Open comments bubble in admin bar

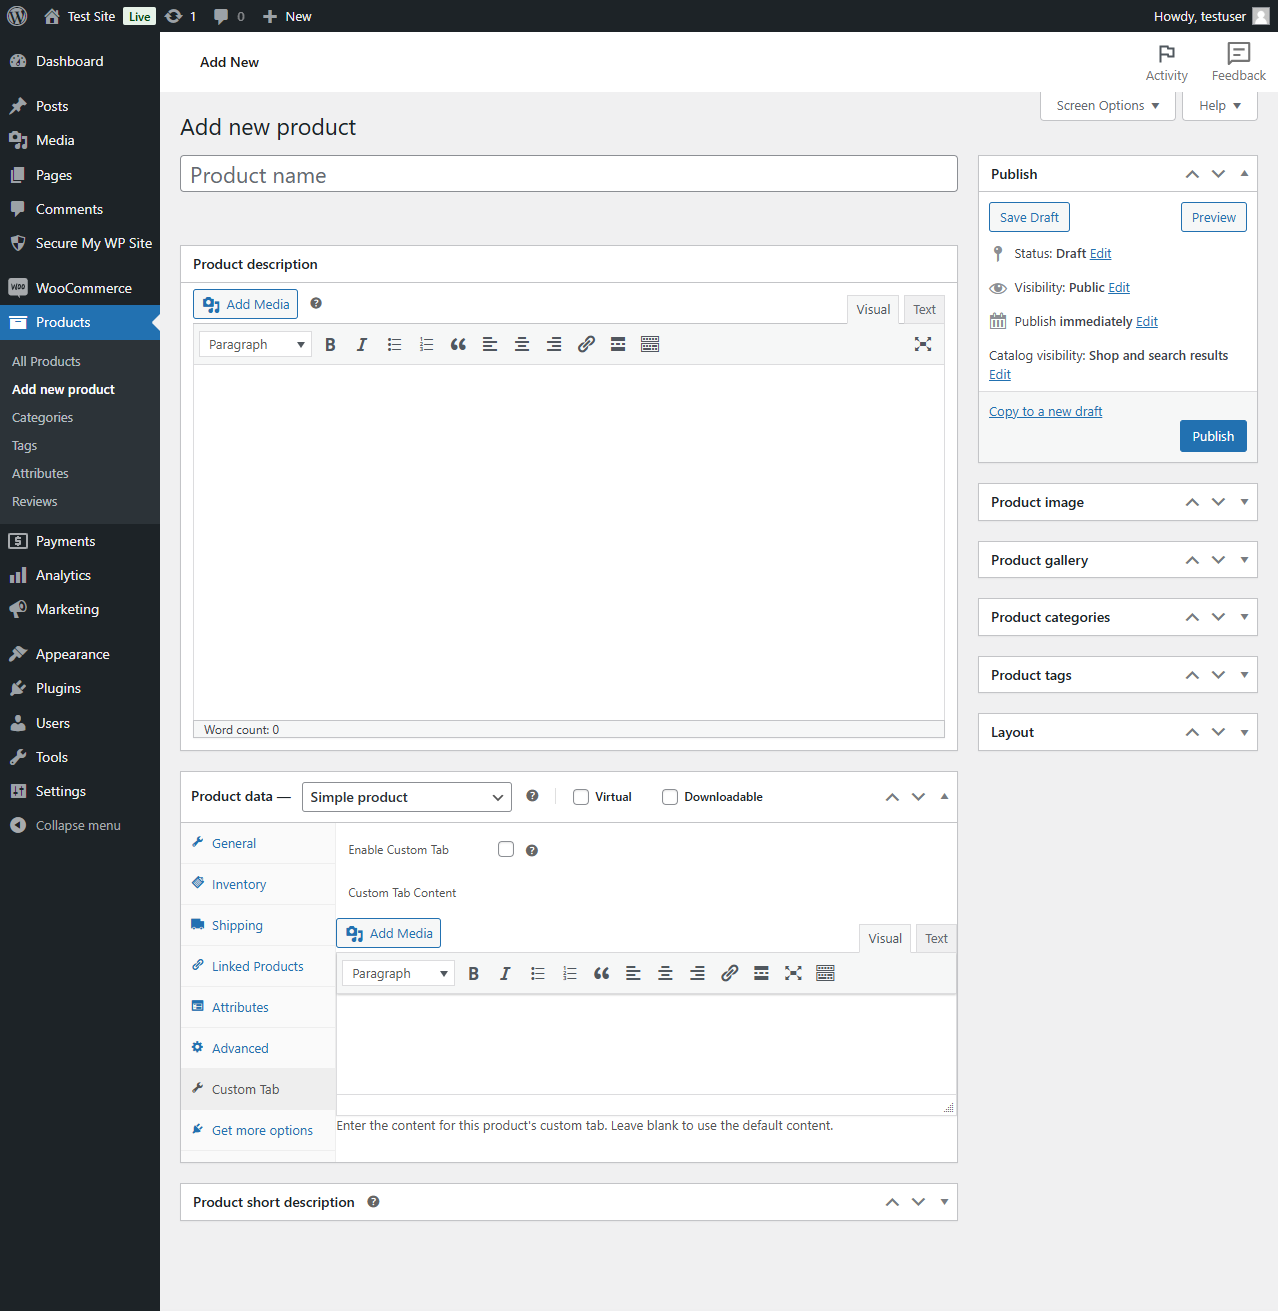[x=229, y=16]
